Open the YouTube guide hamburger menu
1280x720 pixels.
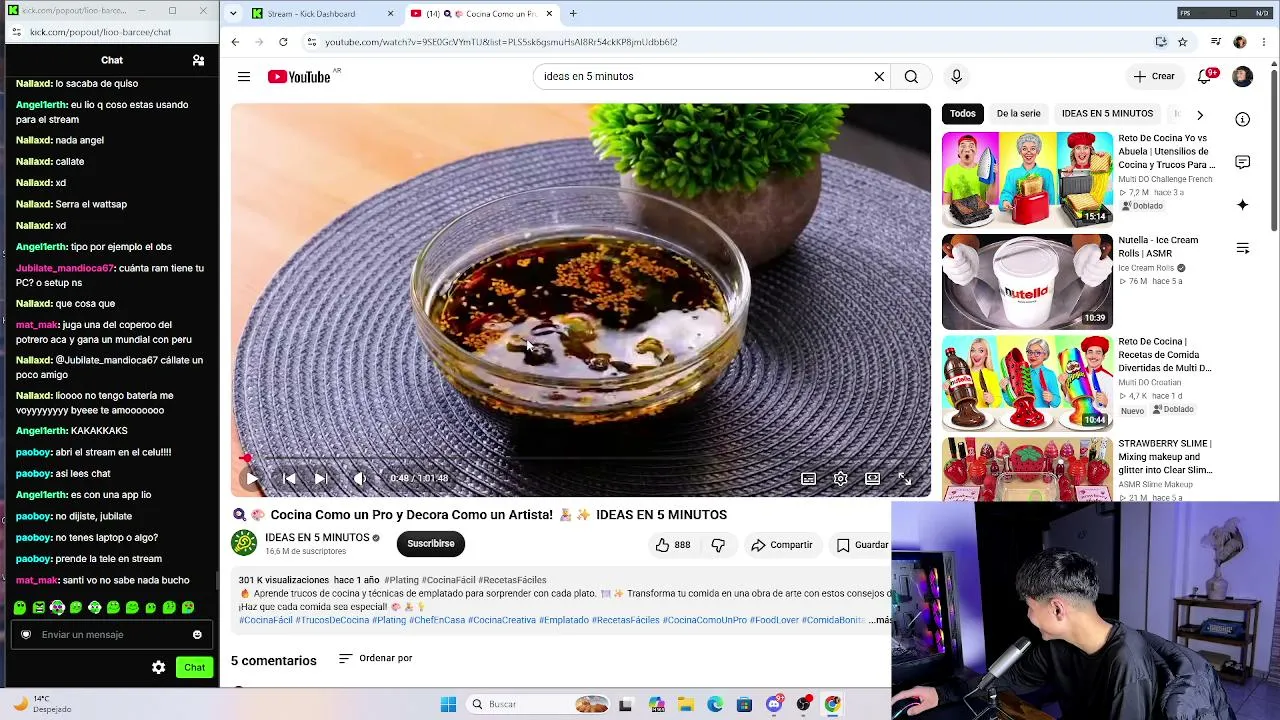click(244, 76)
